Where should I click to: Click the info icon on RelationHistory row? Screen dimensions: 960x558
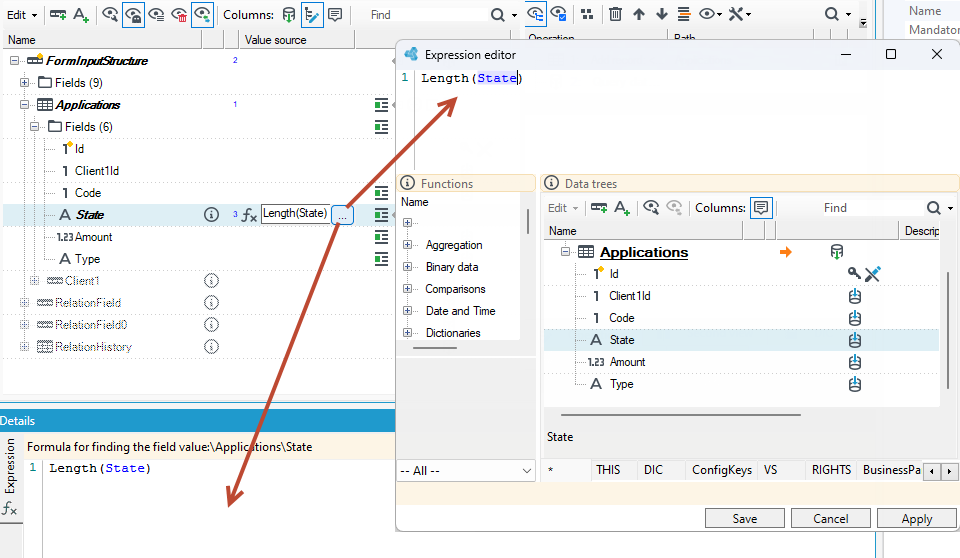click(x=211, y=347)
